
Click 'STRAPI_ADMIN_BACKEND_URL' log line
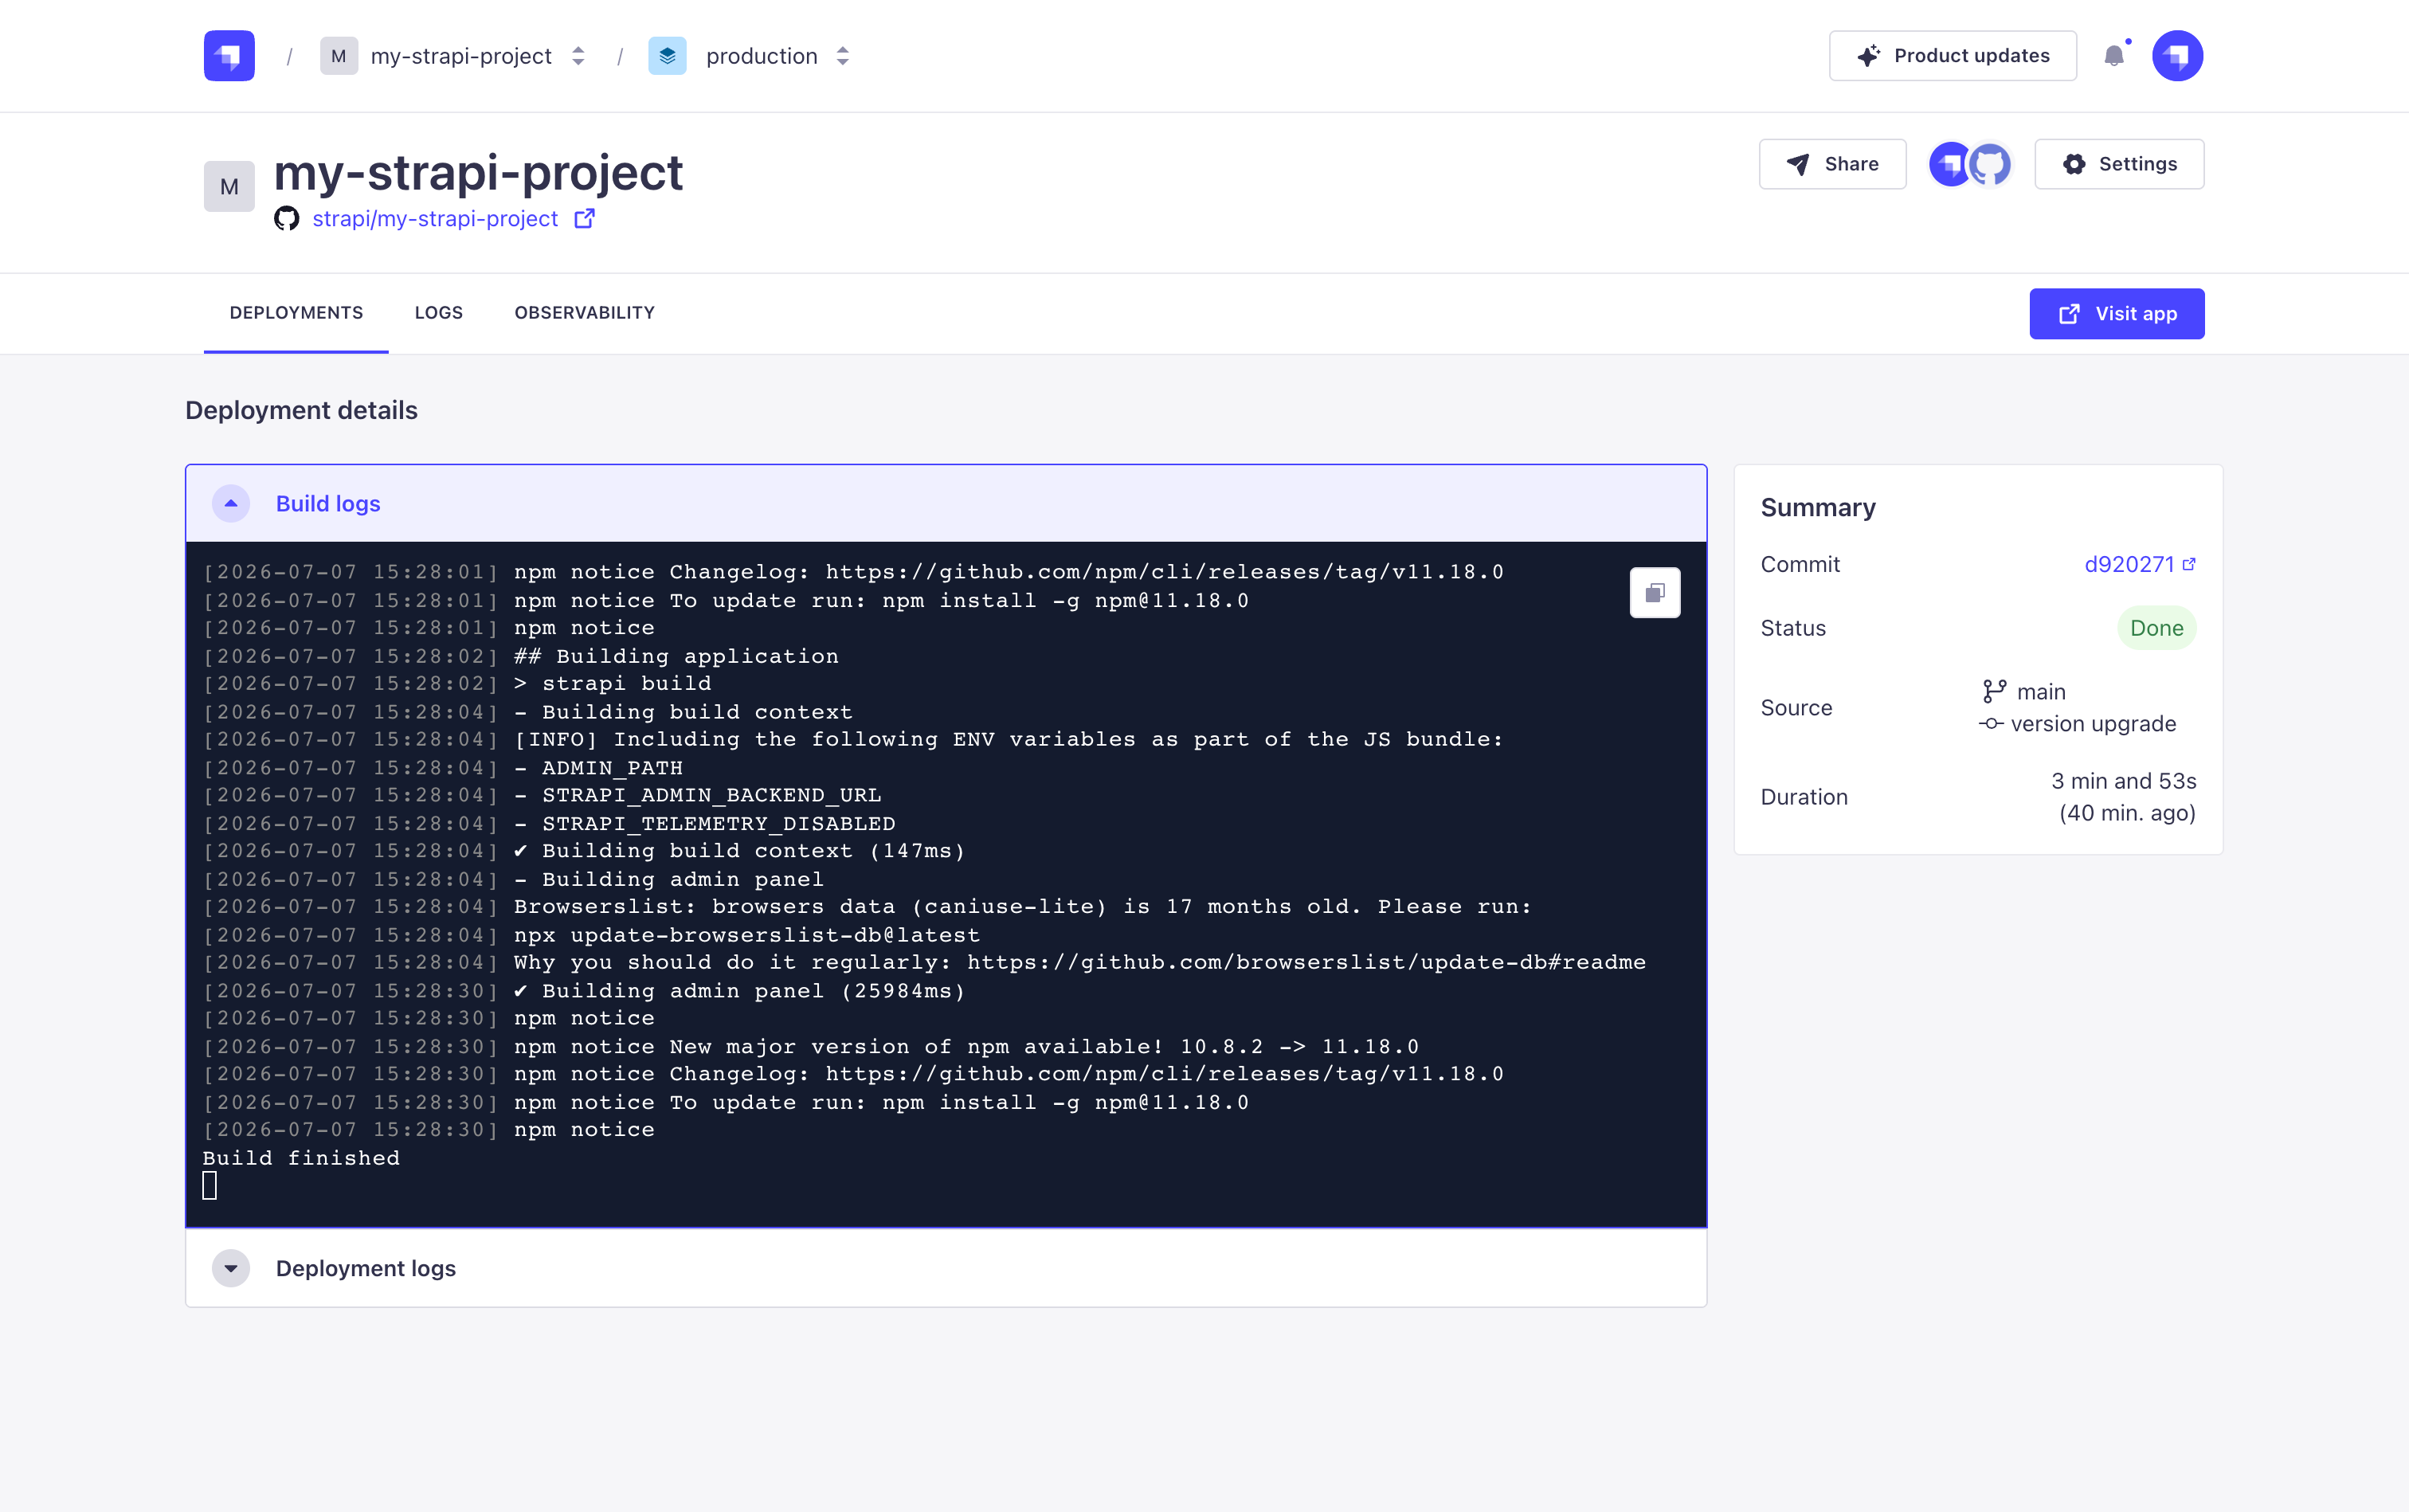coord(697,795)
